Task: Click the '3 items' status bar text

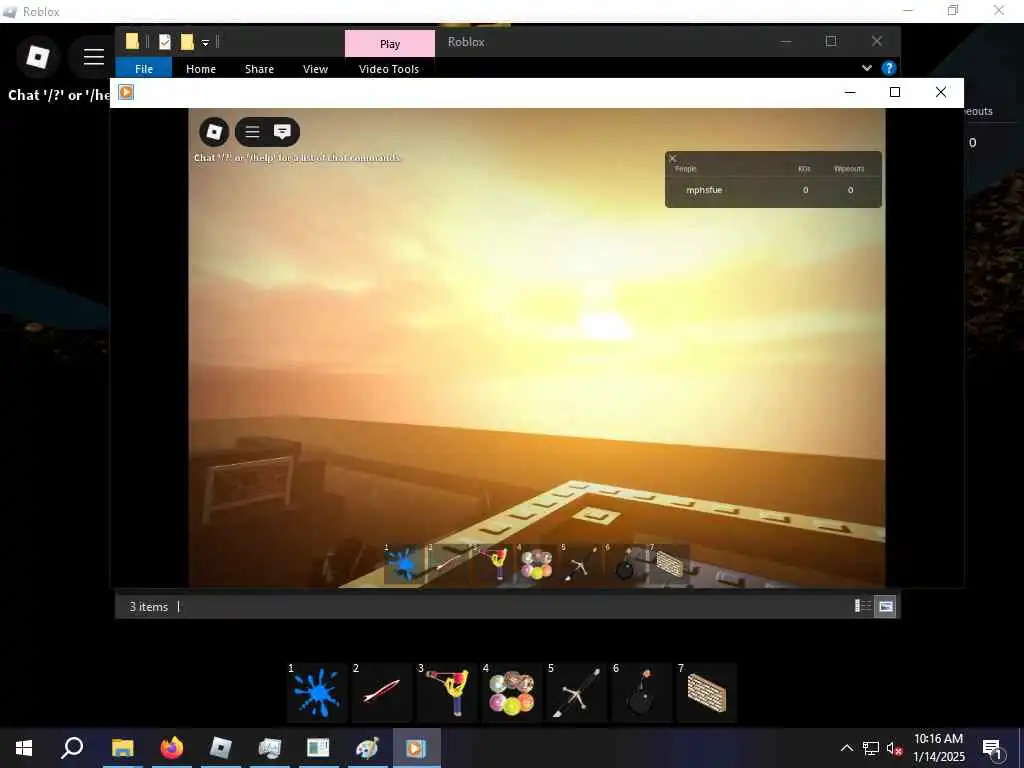Action: pyautogui.click(x=148, y=607)
